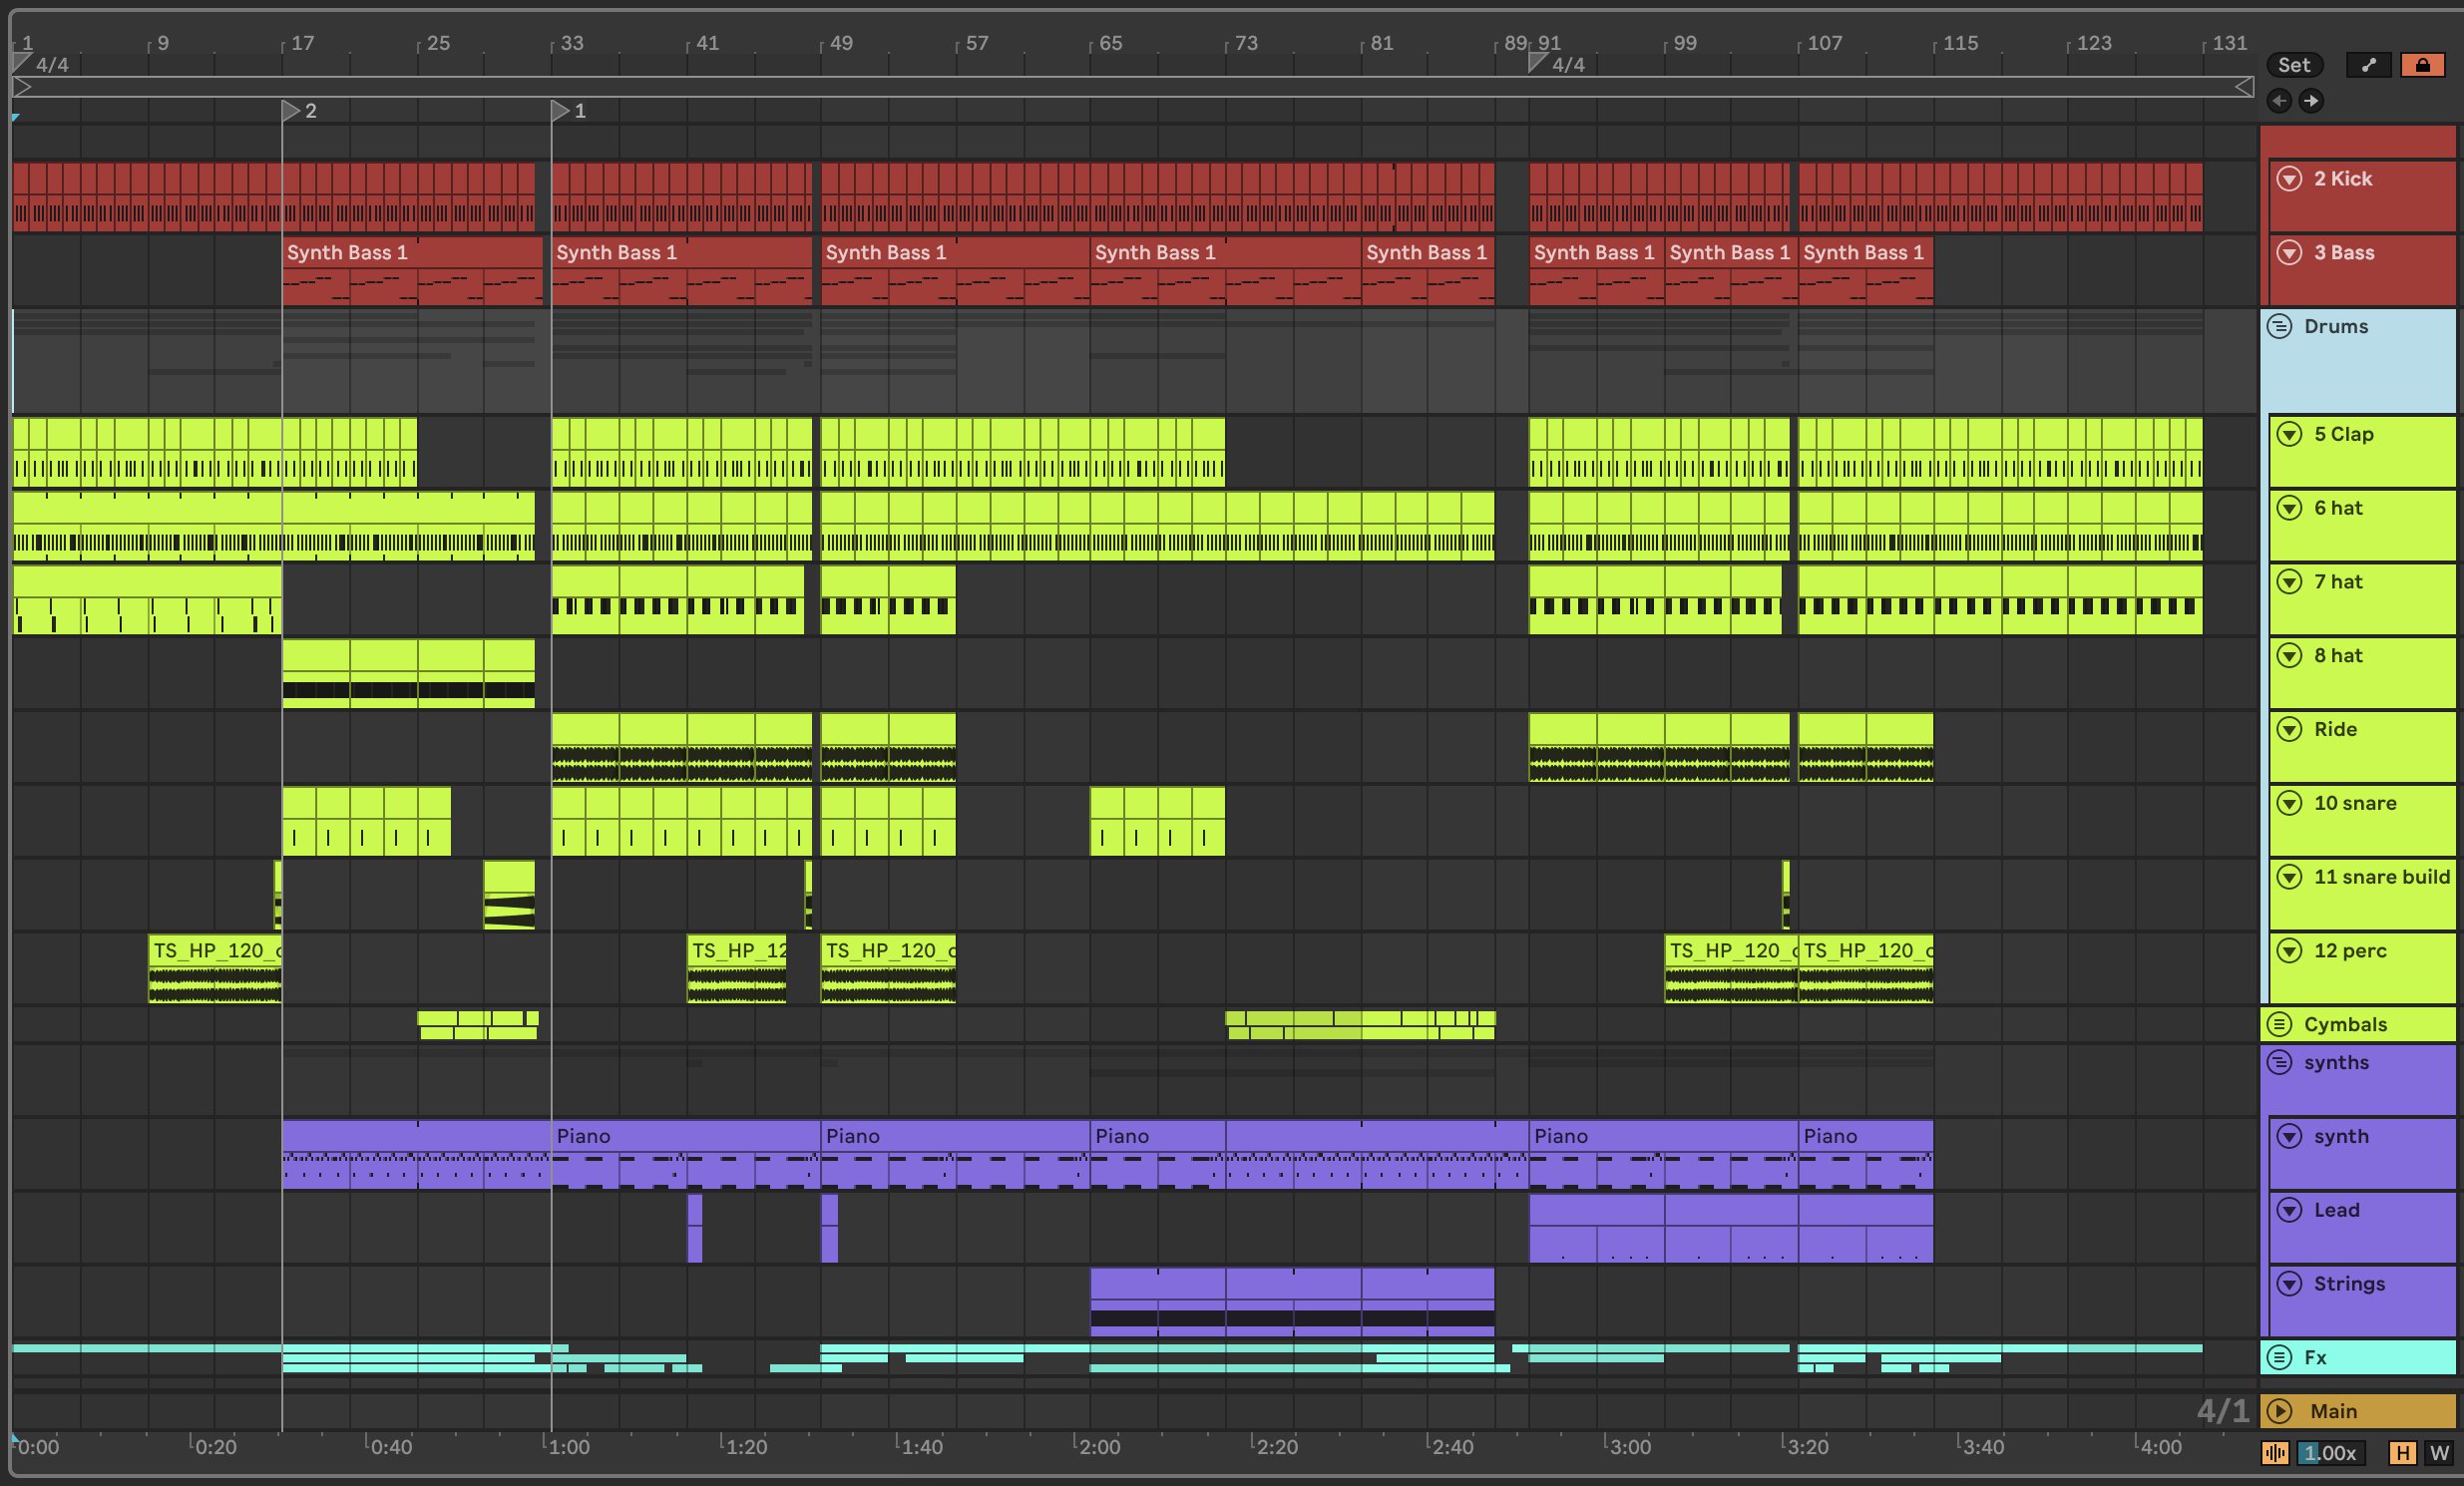Click the Main track unfold icon

click(2279, 1411)
